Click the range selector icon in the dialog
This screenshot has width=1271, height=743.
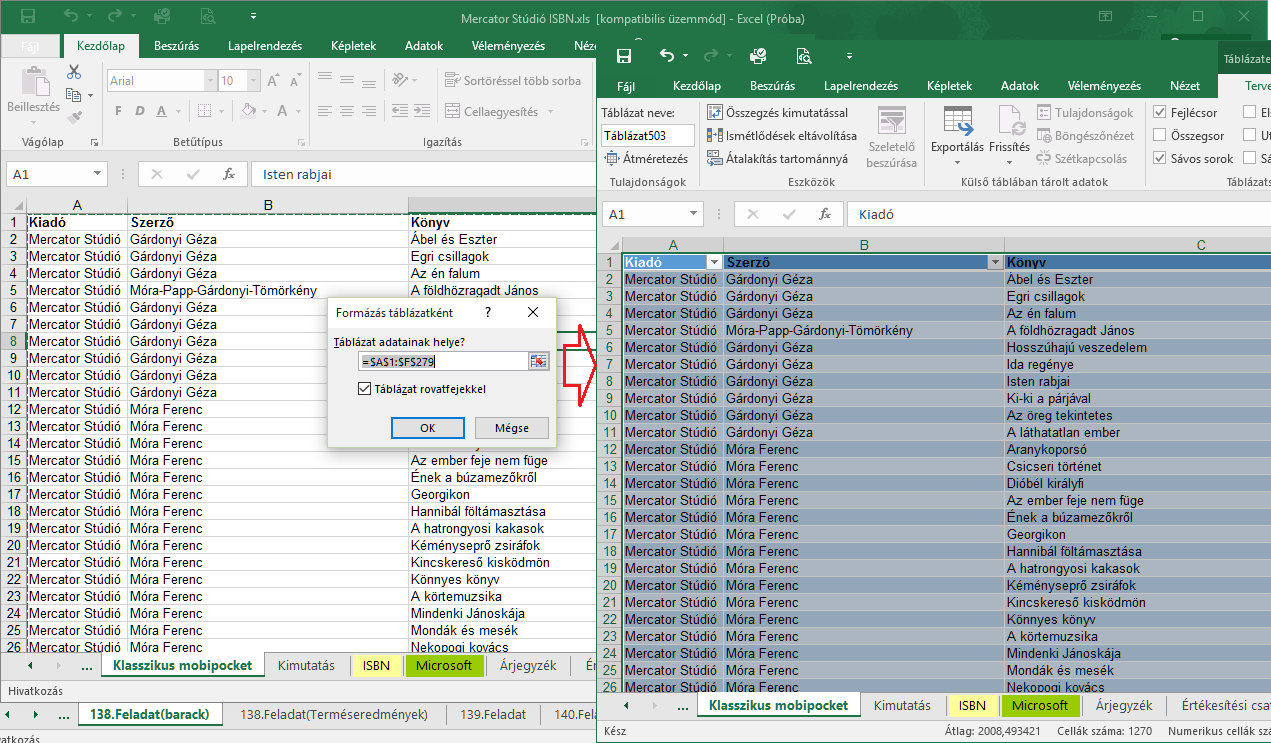pyautogui.click(x=539, y=361)
